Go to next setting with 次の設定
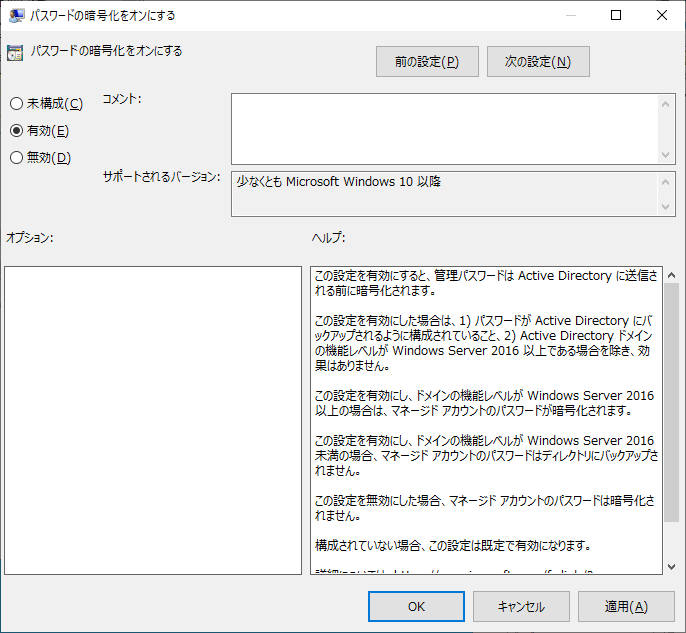686x633 pixels. click(538, 62)
